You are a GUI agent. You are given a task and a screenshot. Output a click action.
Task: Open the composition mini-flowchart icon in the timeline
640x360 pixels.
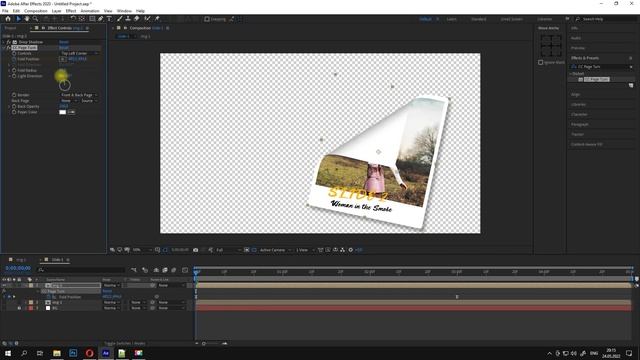134,270
